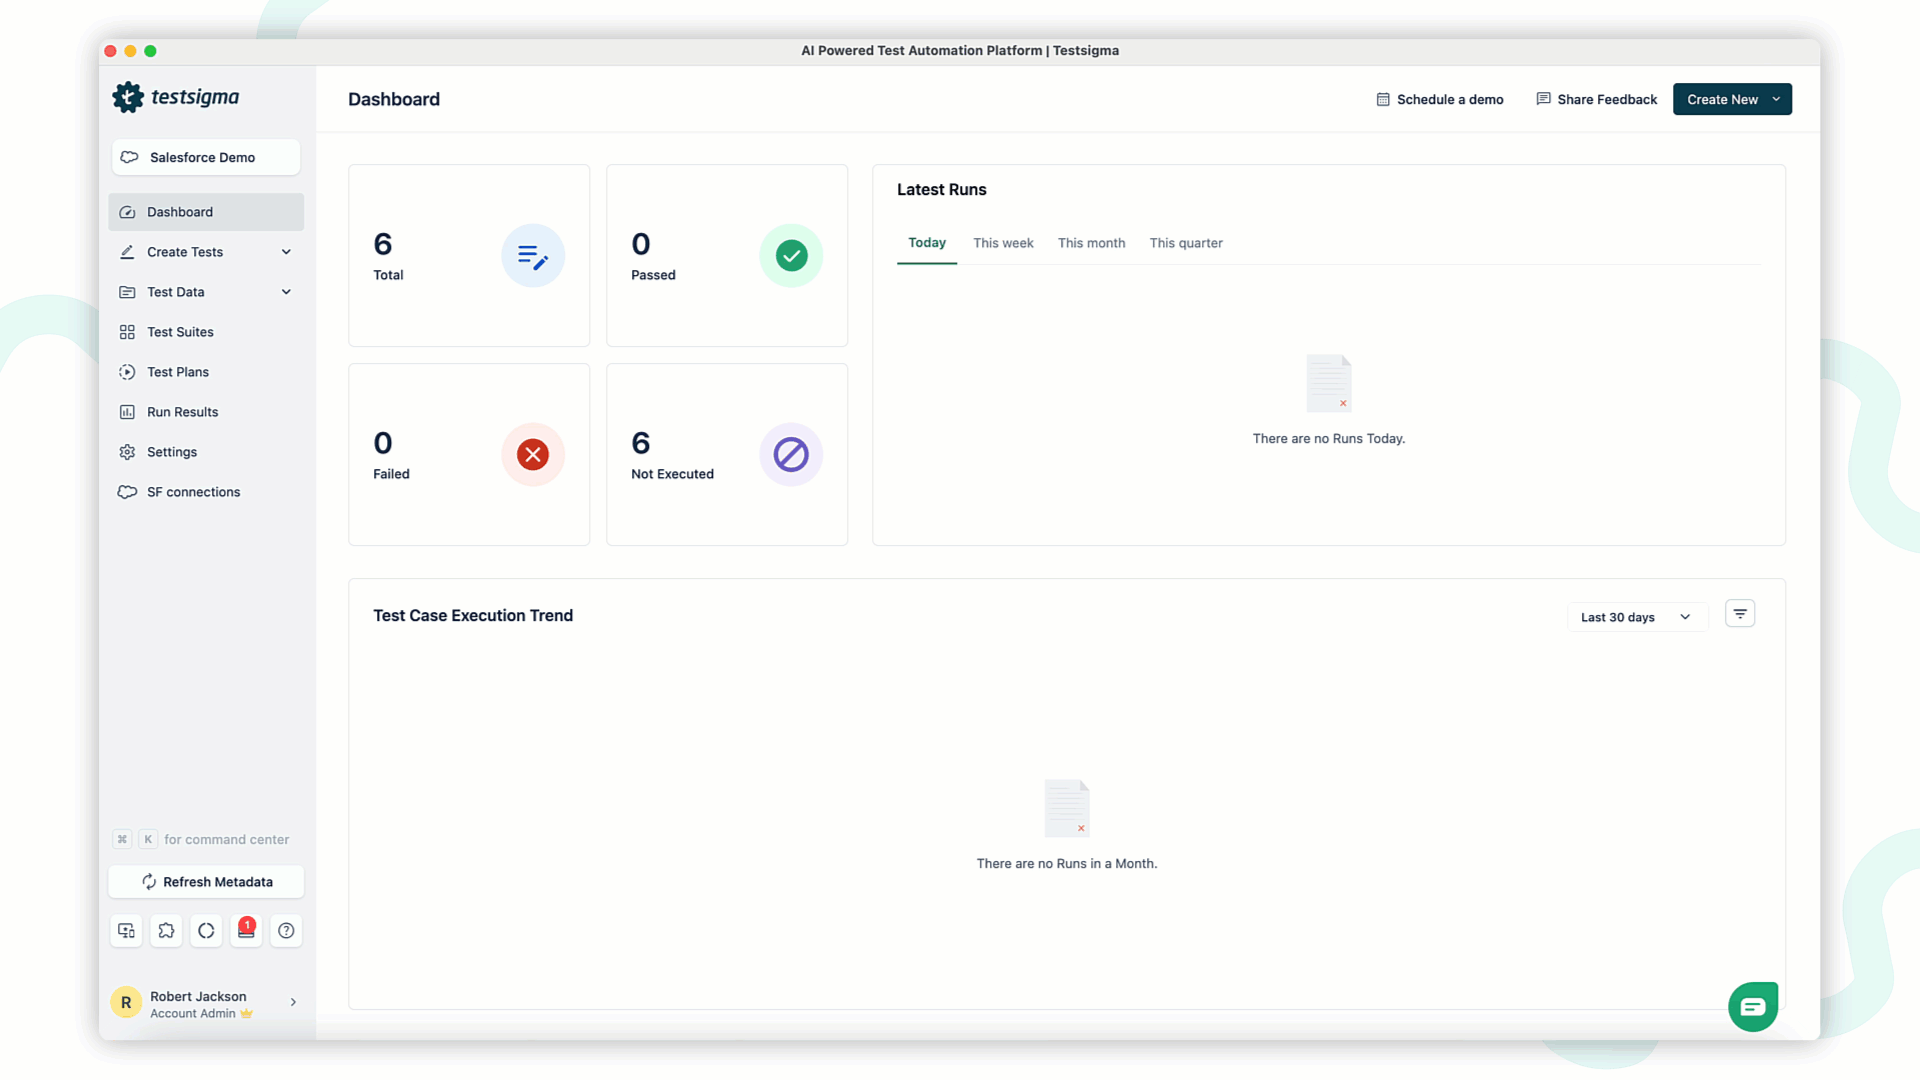Image resolution: width=1920 pixels, height=1080 pixels.
Task: Click the Test Suites grid icon
Action: point(127,332)
